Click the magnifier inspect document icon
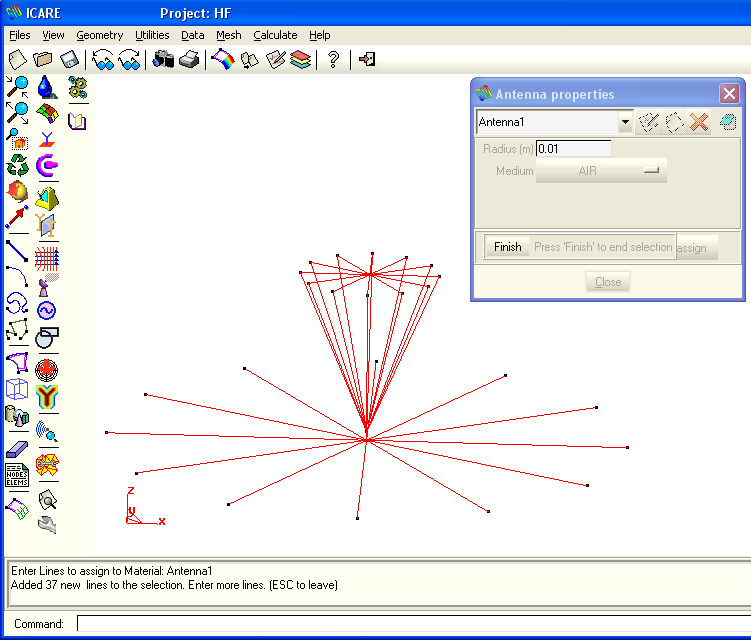Image resolution: width=751 pixels, height=640 pixels. pos(47,500)
